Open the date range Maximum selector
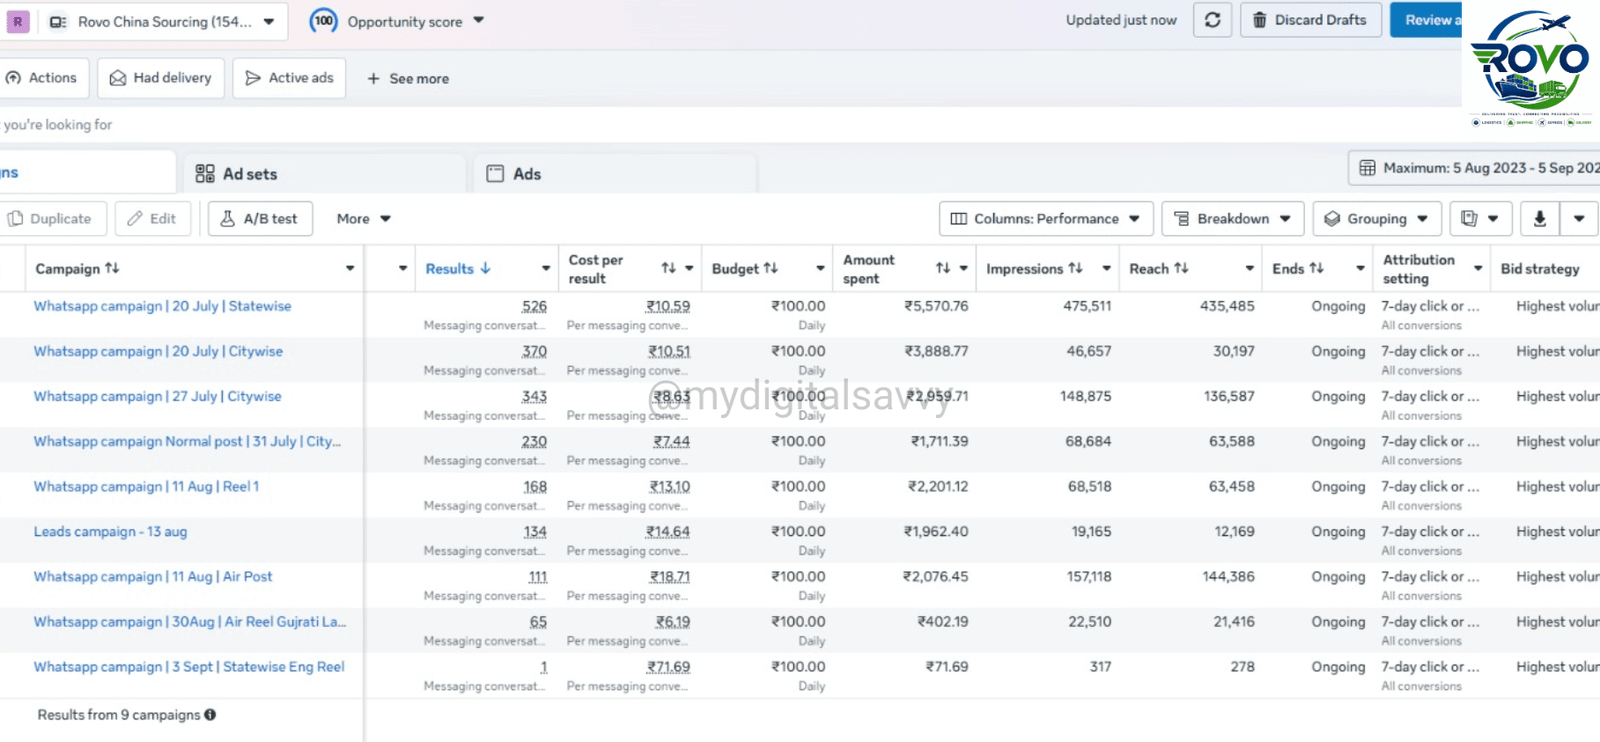The height and width of the screenshot is (742, 1600). click(1476, 168)
